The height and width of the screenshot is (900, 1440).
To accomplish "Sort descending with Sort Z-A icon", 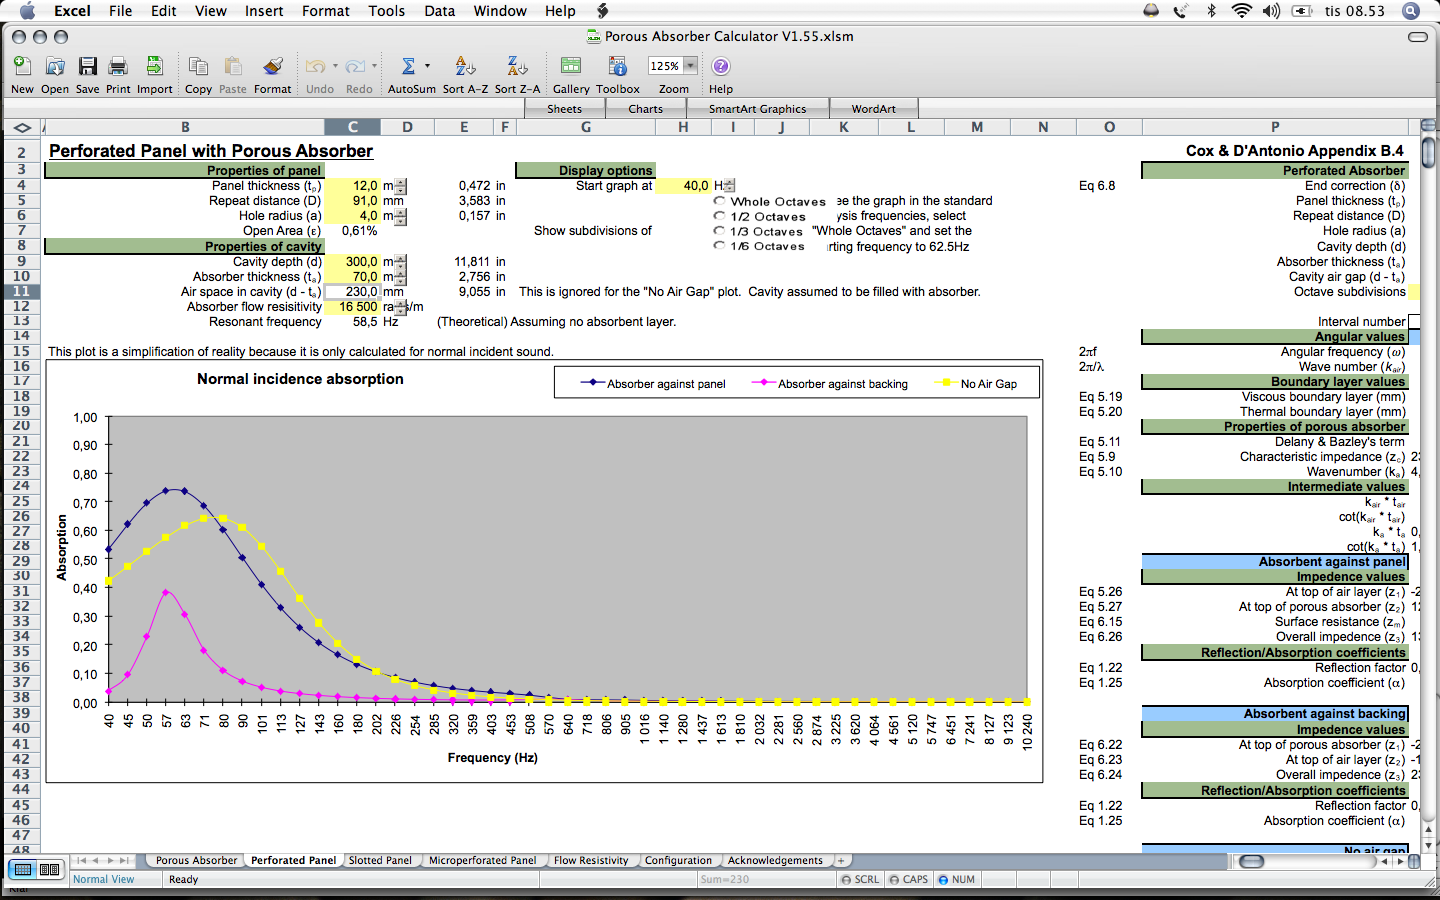I will [x=517, y=67].
